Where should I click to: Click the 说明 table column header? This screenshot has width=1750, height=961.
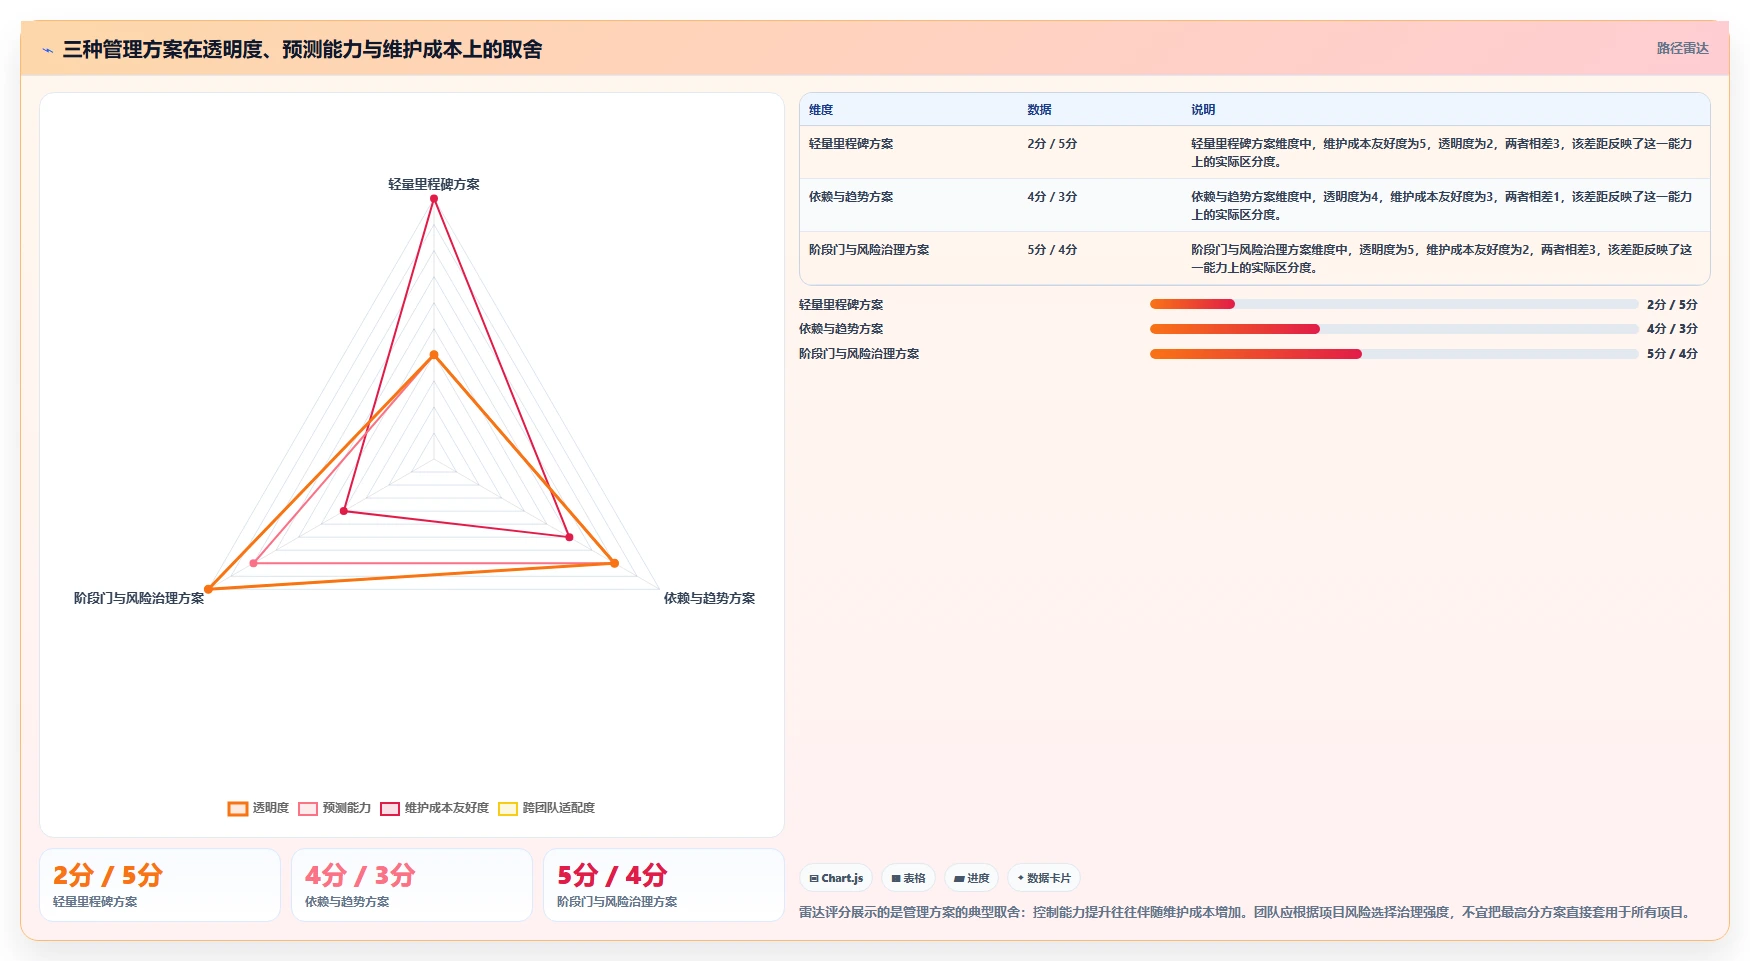pyautogui.click(x=1203, y=110)
